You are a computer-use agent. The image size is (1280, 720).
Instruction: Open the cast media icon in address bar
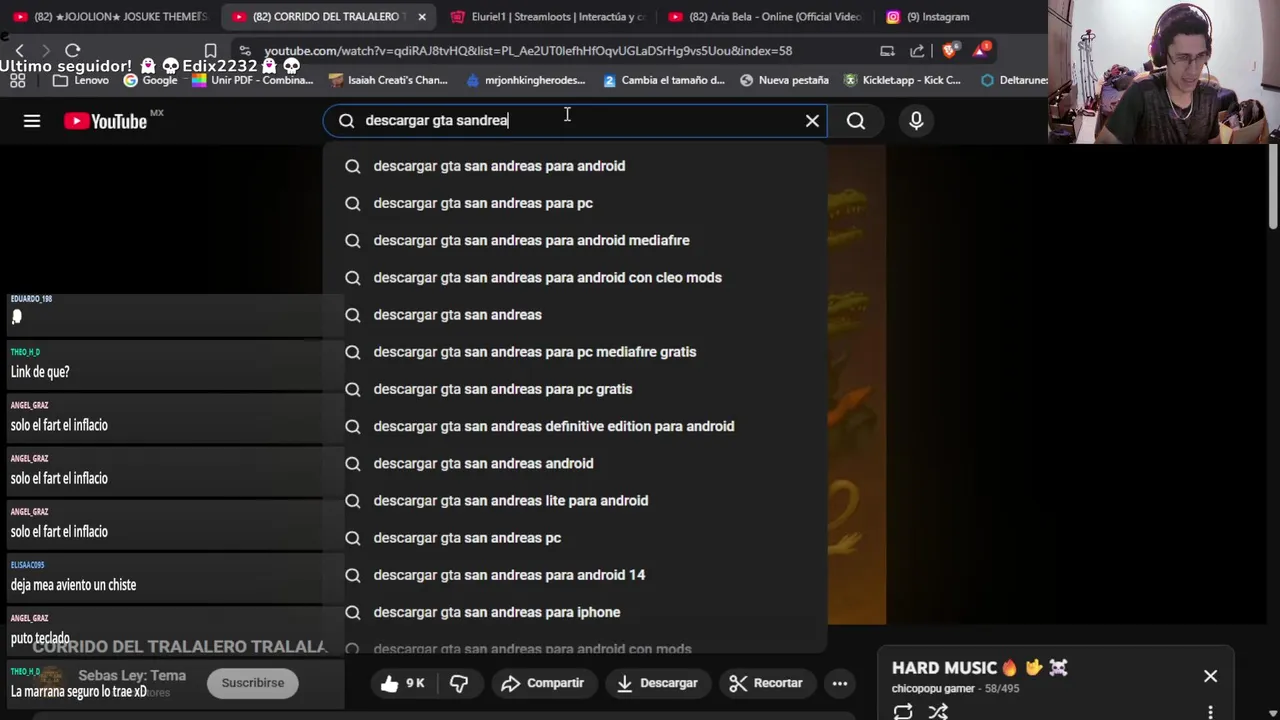tap(887, 50)
